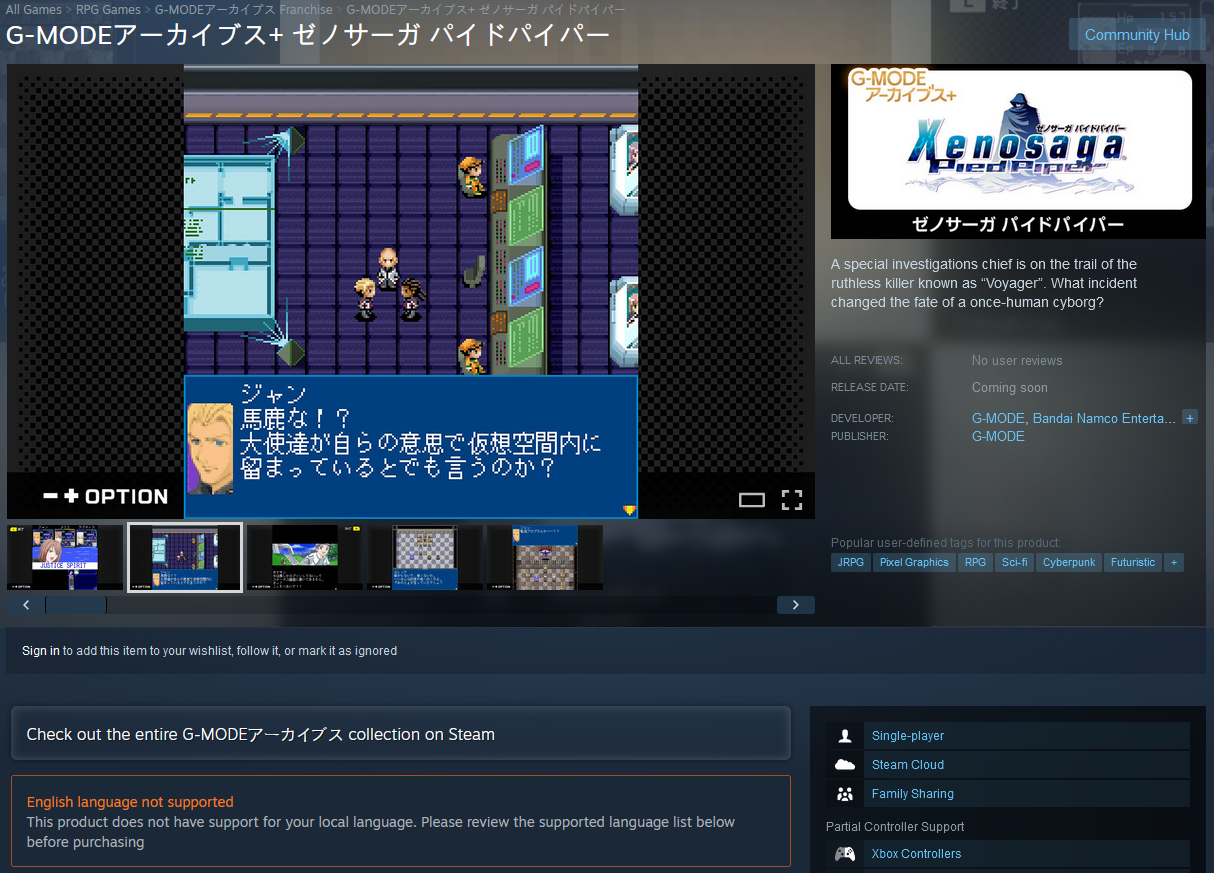Screen dimensions: 1214x873
Task: Select the JRPG tag
Action: pyautogui.click(x=850, y=562)
